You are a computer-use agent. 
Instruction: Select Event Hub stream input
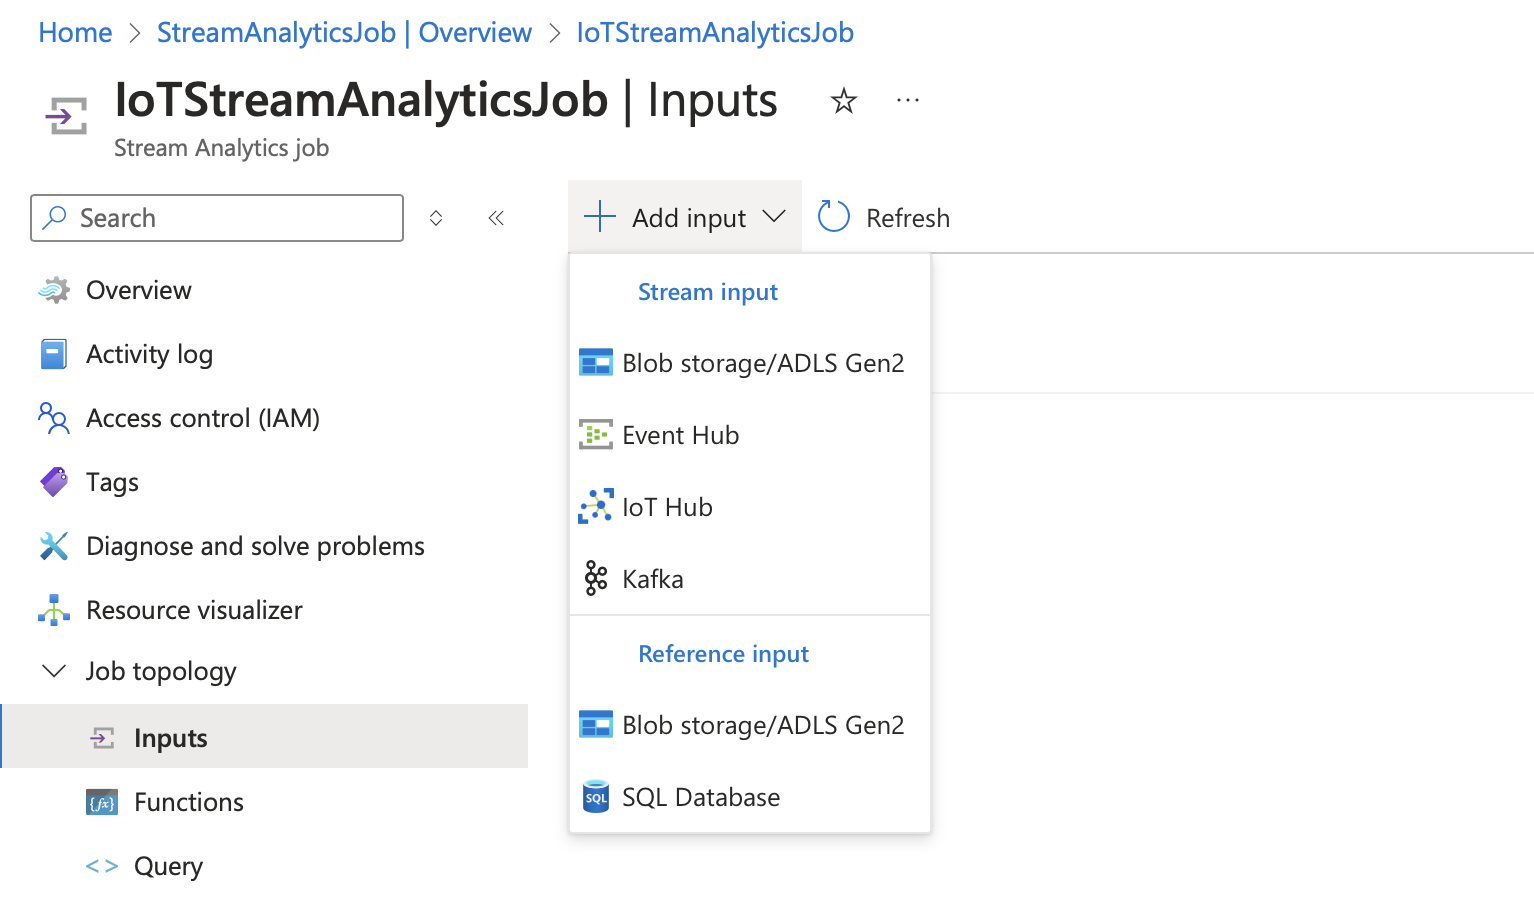click(680, 436)
